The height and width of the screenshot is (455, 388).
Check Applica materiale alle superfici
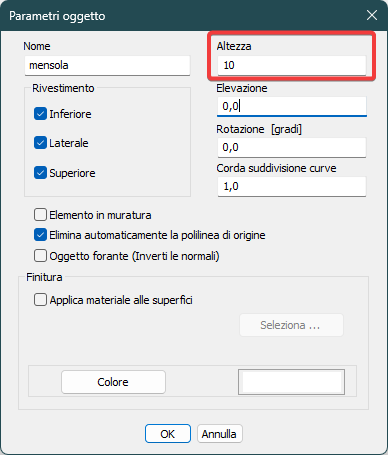point(40,299)
